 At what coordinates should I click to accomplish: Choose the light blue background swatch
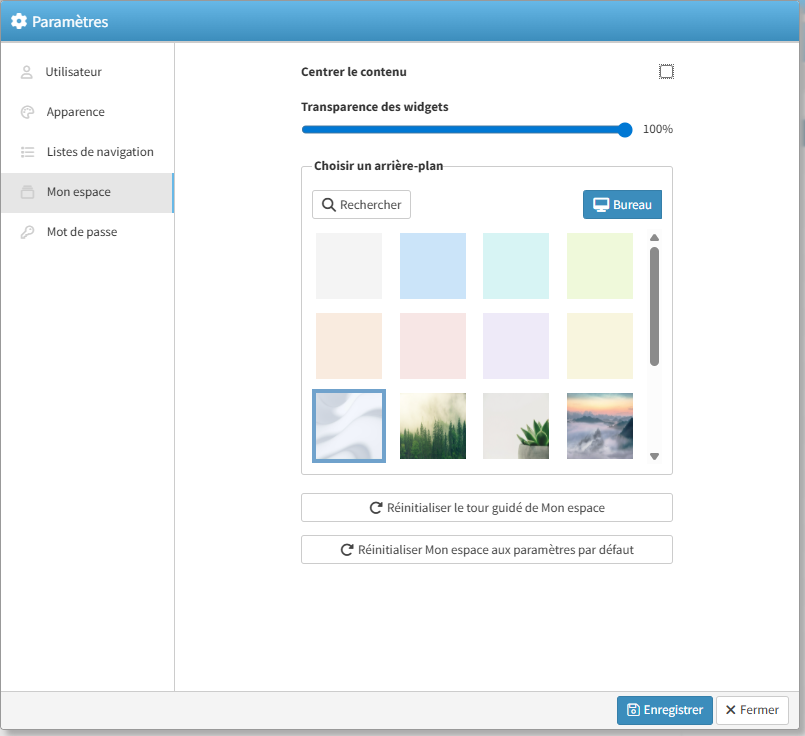click(432, 266)
